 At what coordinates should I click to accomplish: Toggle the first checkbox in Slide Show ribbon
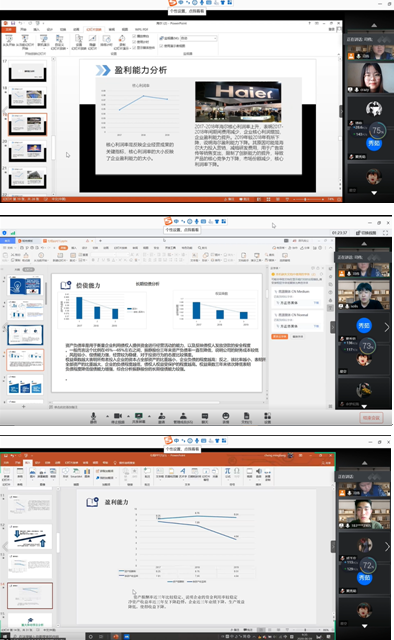click(134, 36)
